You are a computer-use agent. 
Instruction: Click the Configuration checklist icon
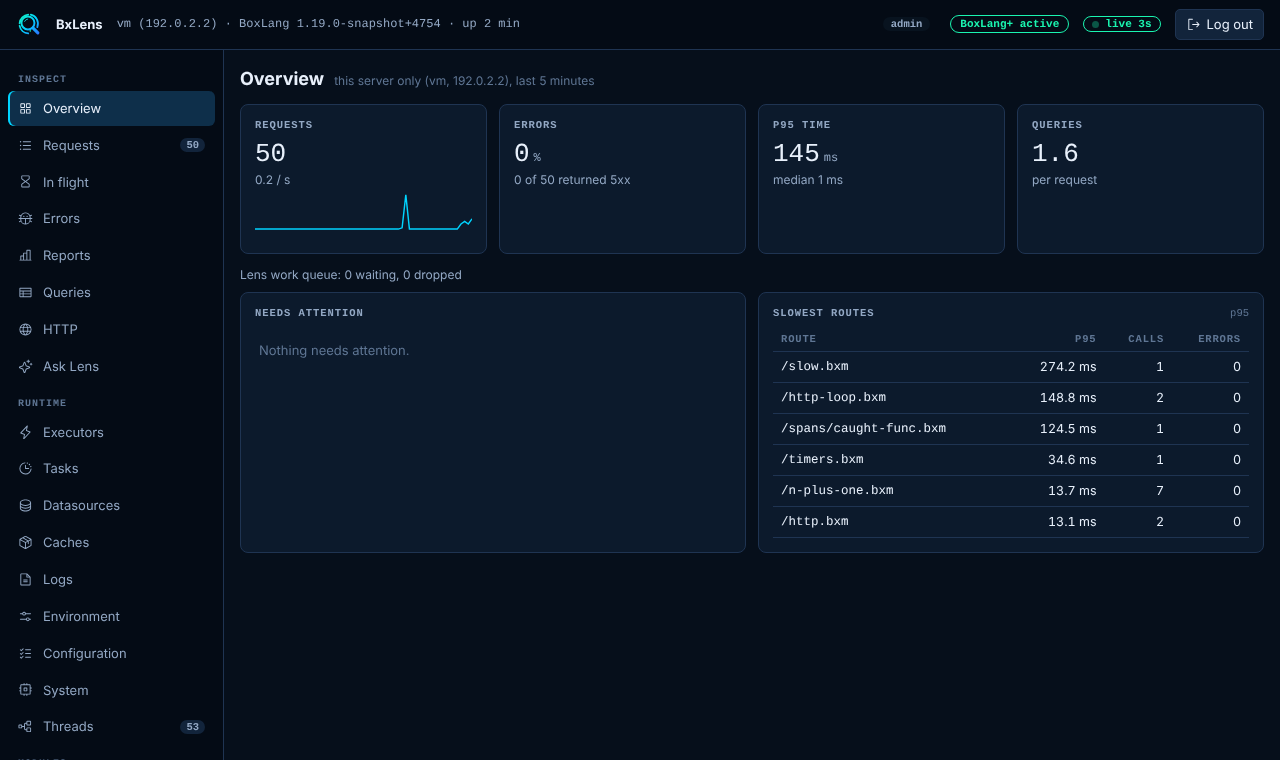[x=25, y=653]
